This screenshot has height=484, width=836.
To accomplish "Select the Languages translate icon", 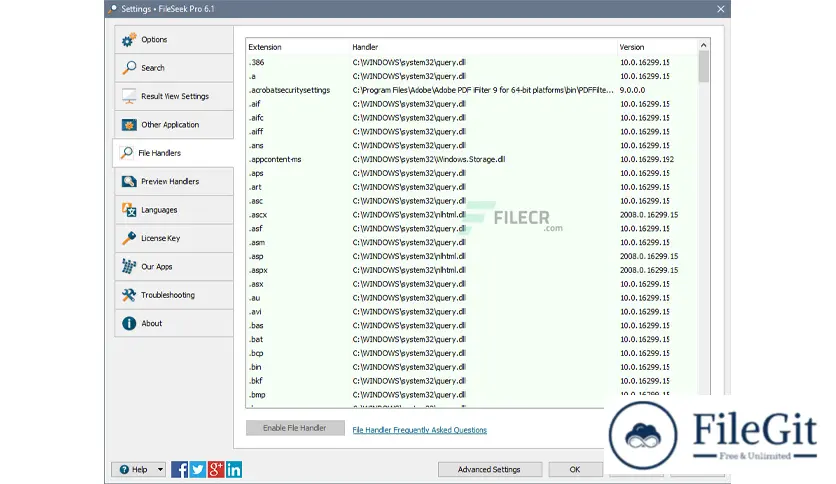I will coord(128,210).
